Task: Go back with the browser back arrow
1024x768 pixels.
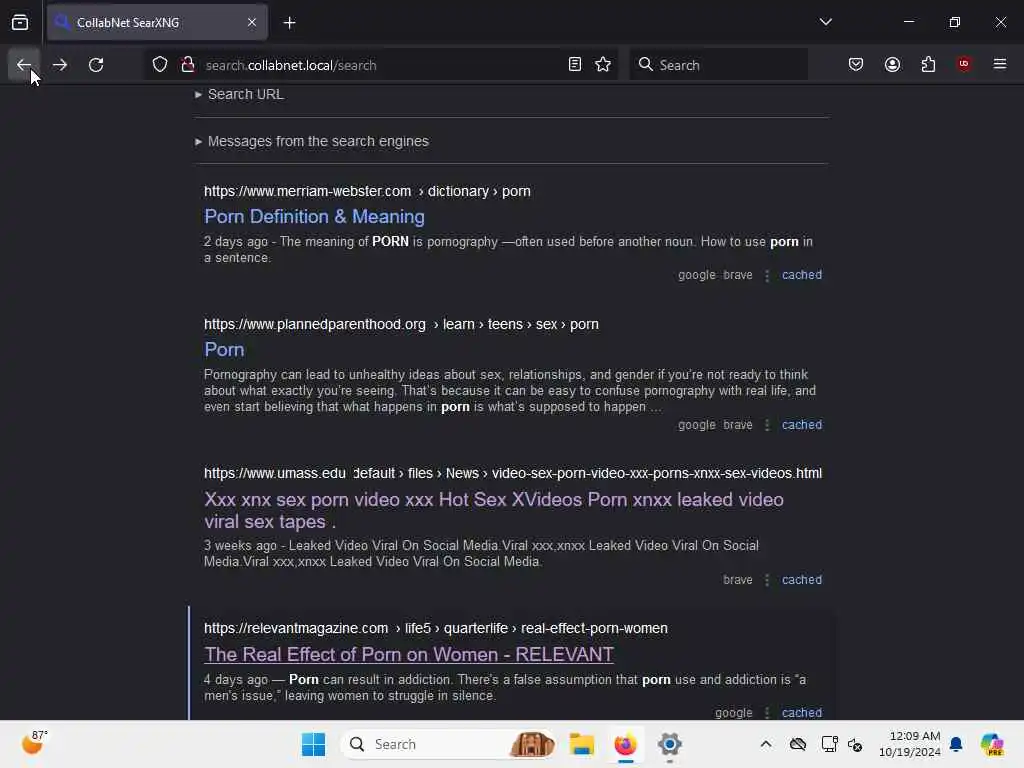Action: pyautogui.click(x=24, y=65)
